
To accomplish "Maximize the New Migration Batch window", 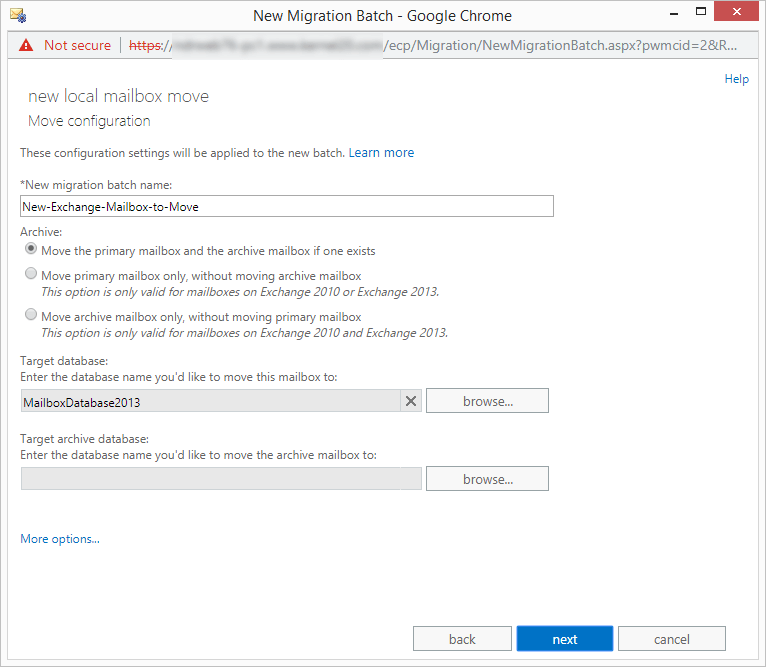I will pos(701,12).
